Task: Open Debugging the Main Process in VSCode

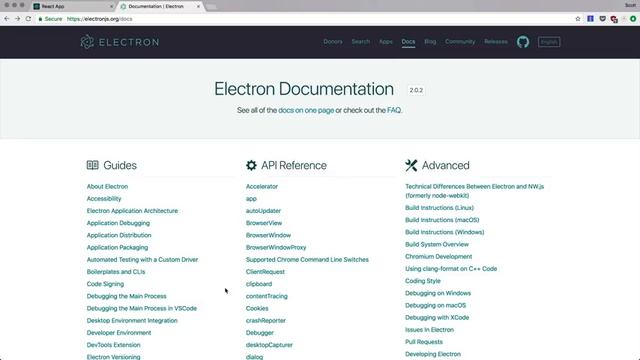Action: click(142, 309)
